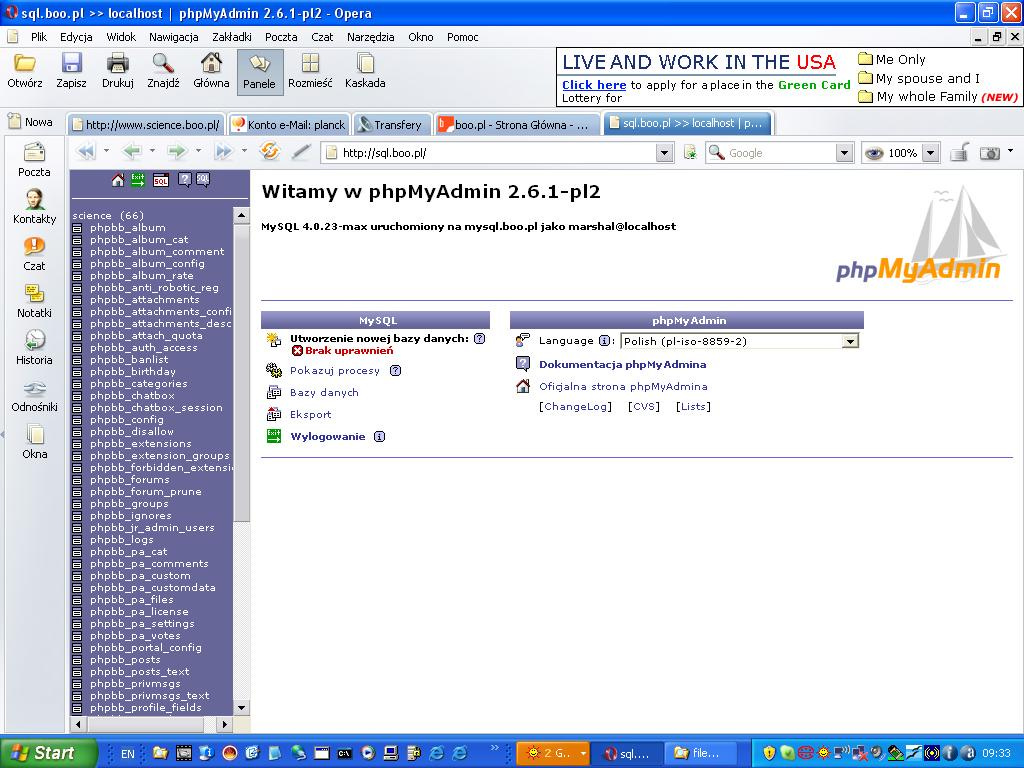
Task: Open the ChangeLog link
Action: coord(575,407)
